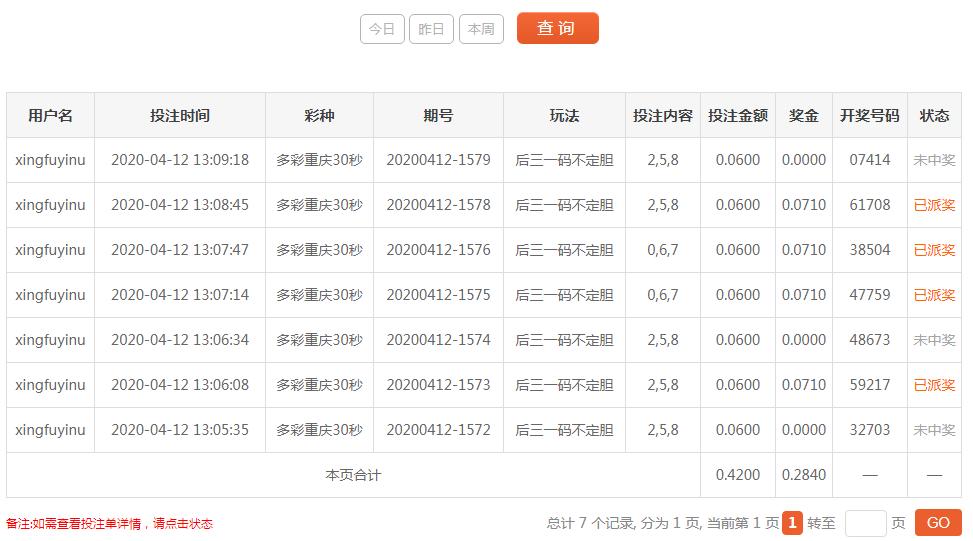Click the 投注金额 column header
Image resolution: width=973 pixels, height=541 pixels.
(x=738, y=115)
